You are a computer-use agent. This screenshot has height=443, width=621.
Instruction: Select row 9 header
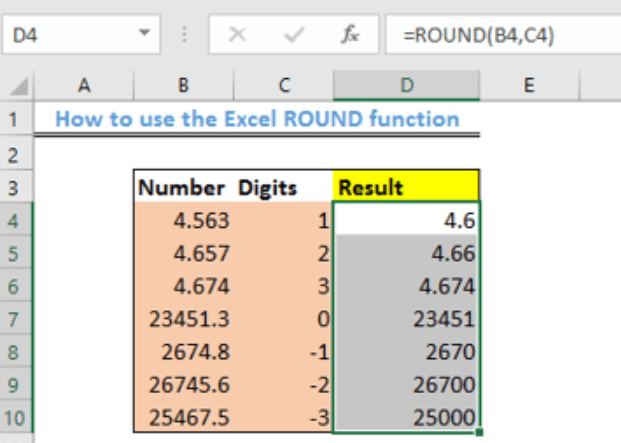point(17,384)
